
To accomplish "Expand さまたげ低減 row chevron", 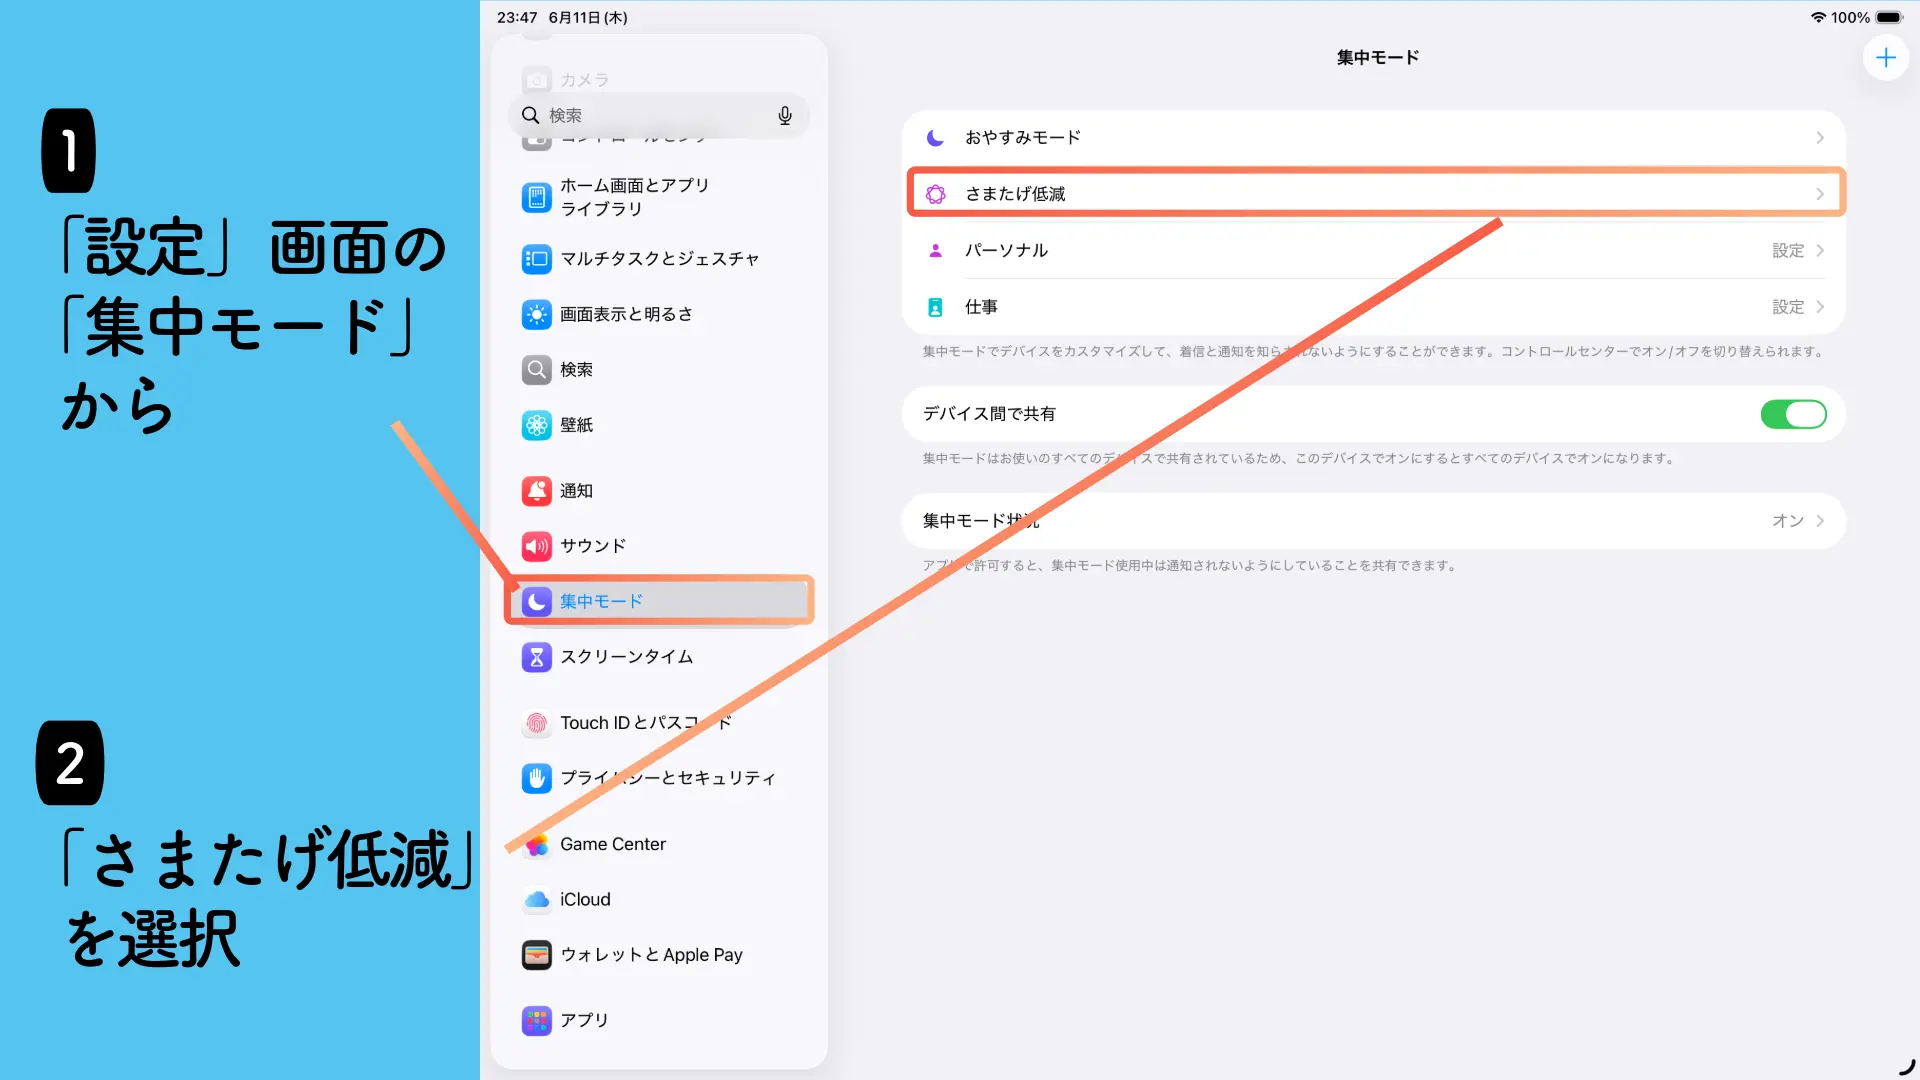I will 1820,194.
